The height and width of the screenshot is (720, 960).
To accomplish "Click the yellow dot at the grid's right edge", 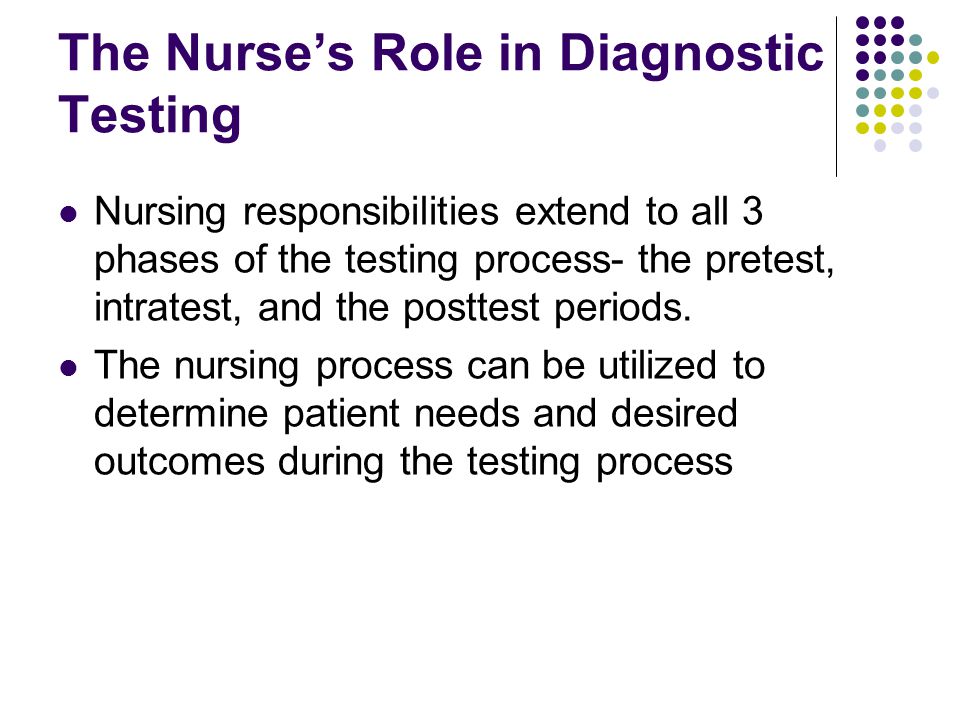I will coord(932,58).
